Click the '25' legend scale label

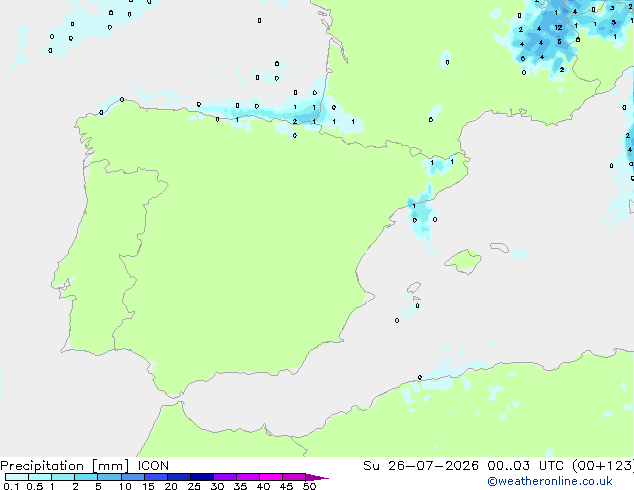(x=194, y=486)
